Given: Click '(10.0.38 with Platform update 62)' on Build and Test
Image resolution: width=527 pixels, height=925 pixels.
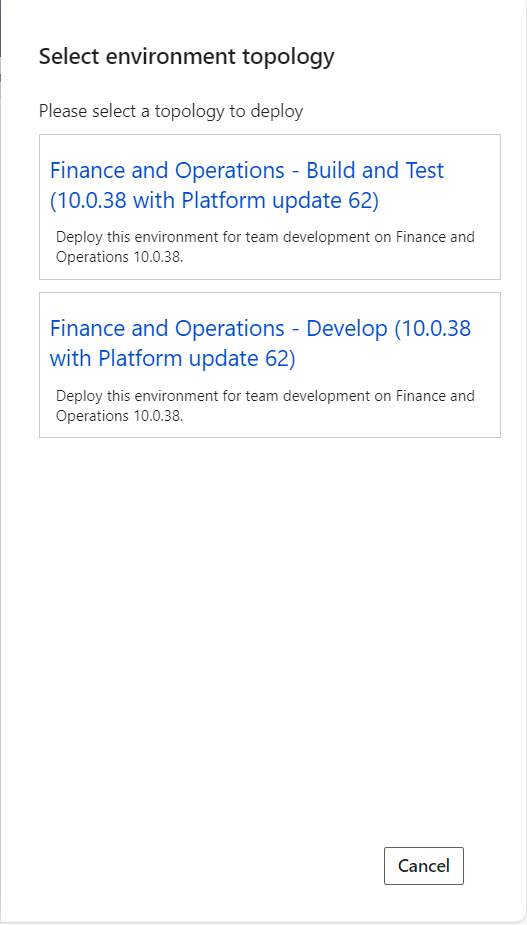Looking at the screenshot, I should [214, 201].
